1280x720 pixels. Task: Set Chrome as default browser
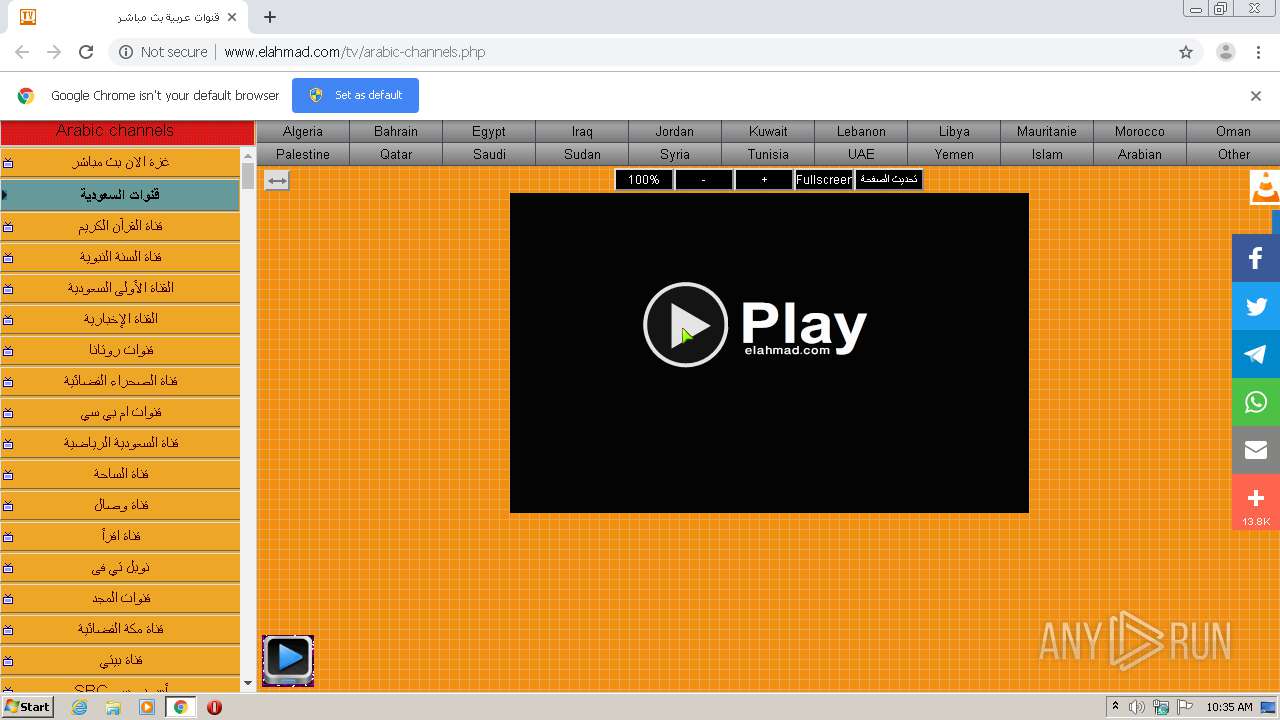[355, 95]
